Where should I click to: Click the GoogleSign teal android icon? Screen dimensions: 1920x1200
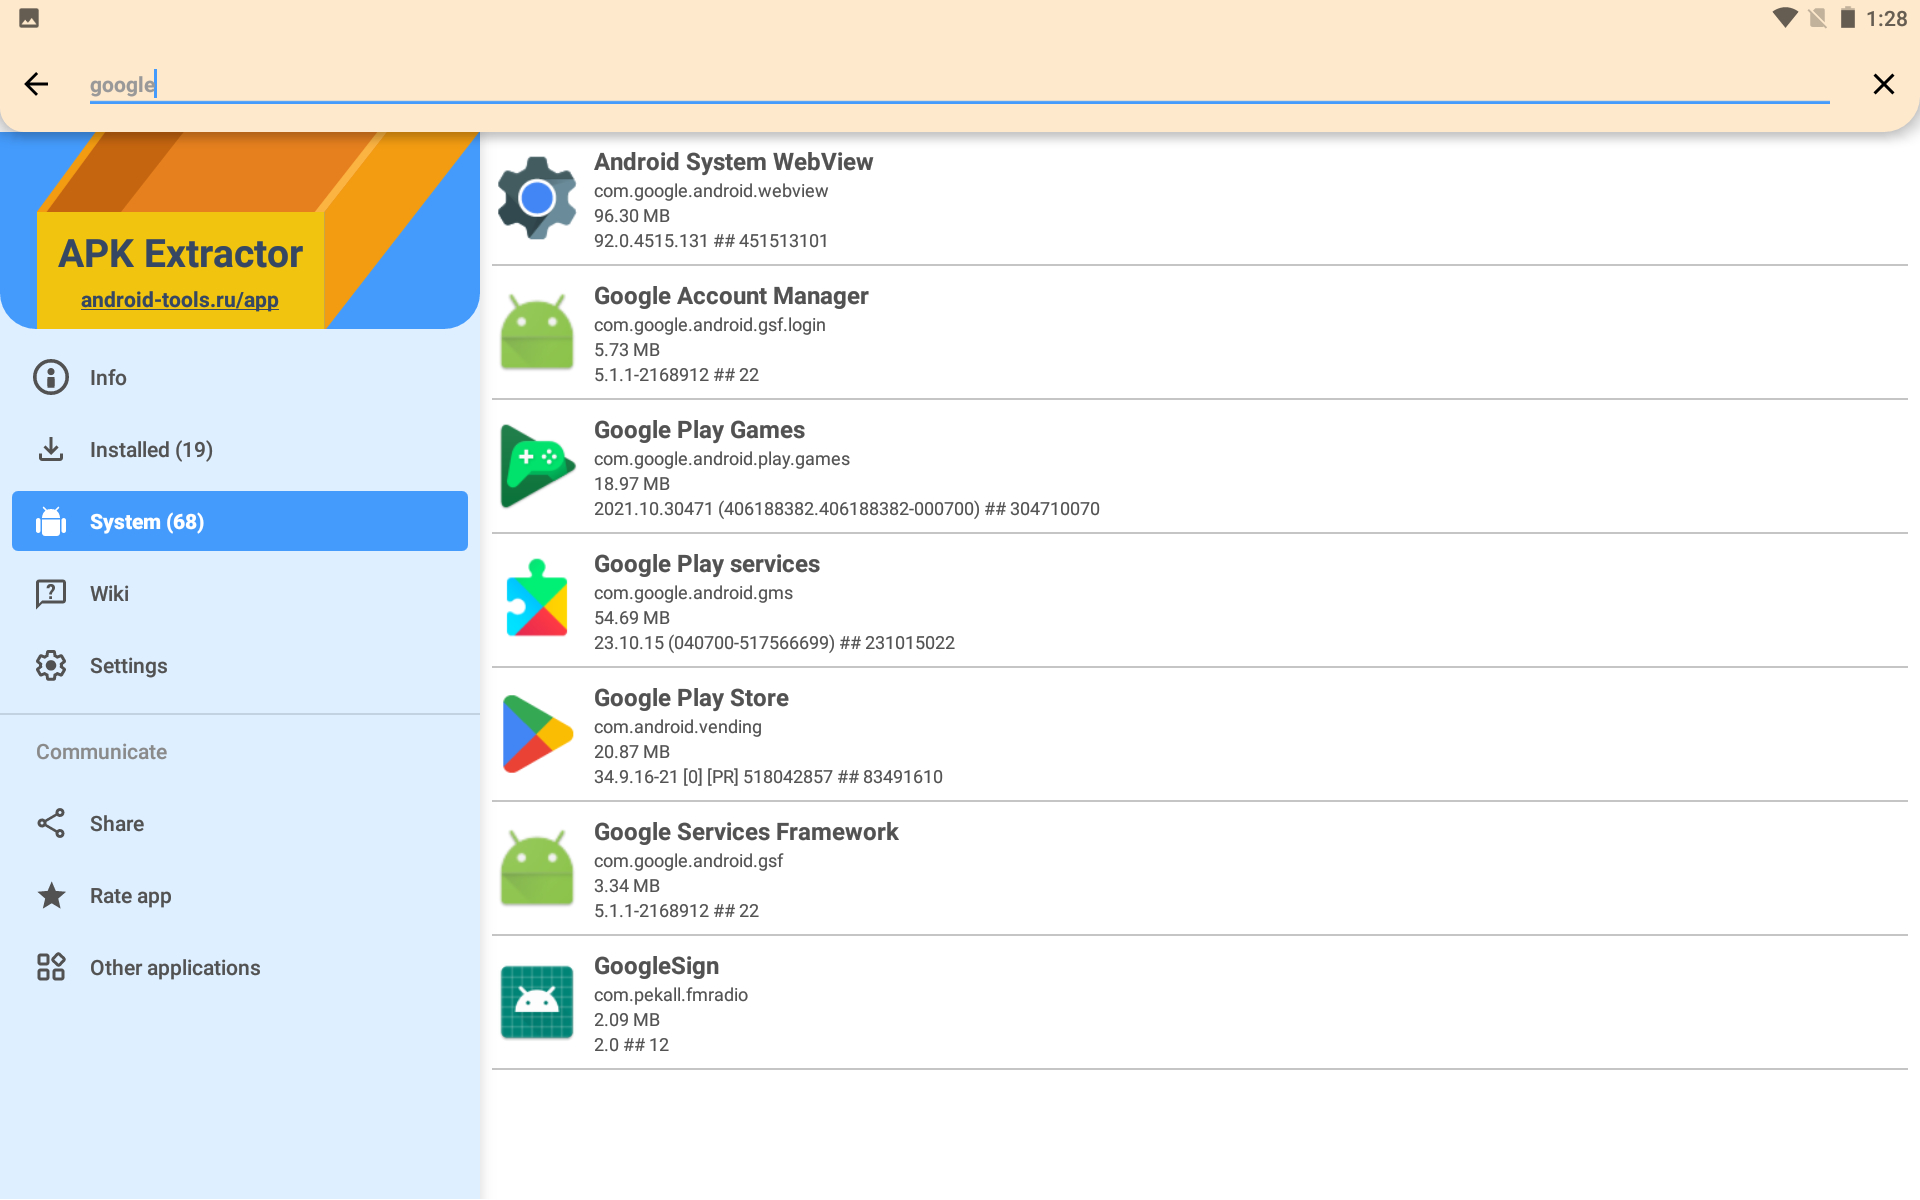(537, 1002)
